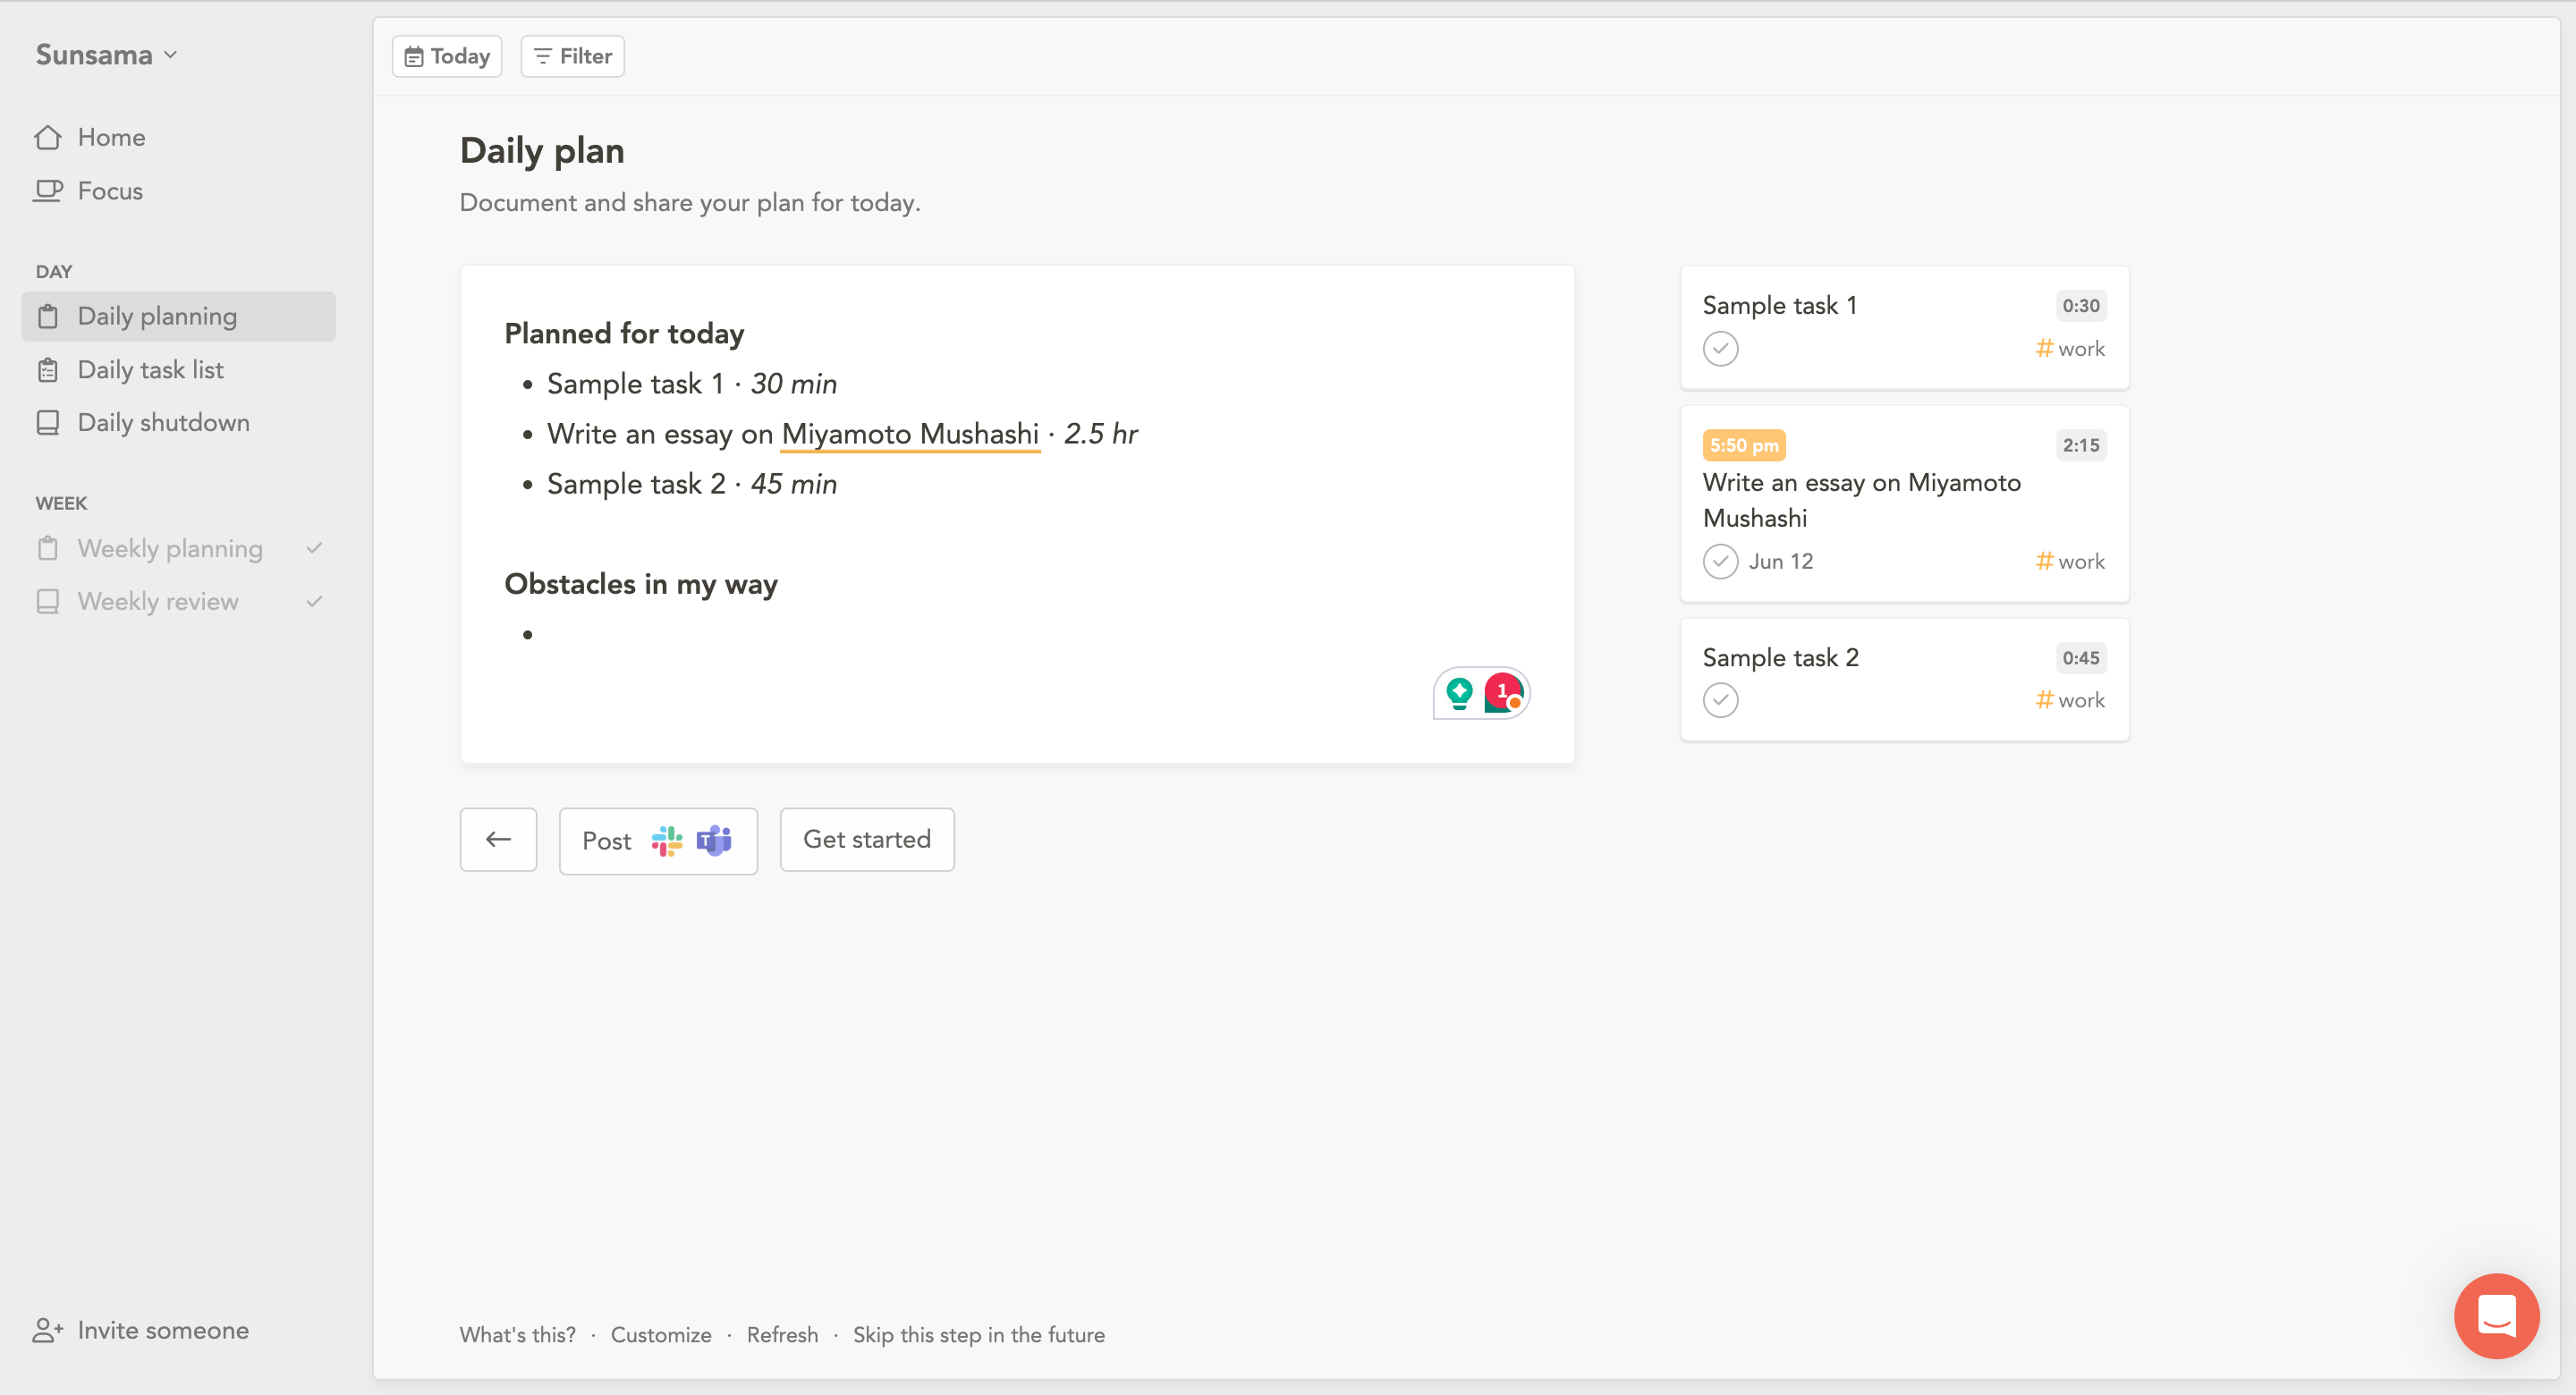Click Skip this step in the future
Image resolution: width=2576 pixels, height=1395 pixels.
(x=978, y=1334)
